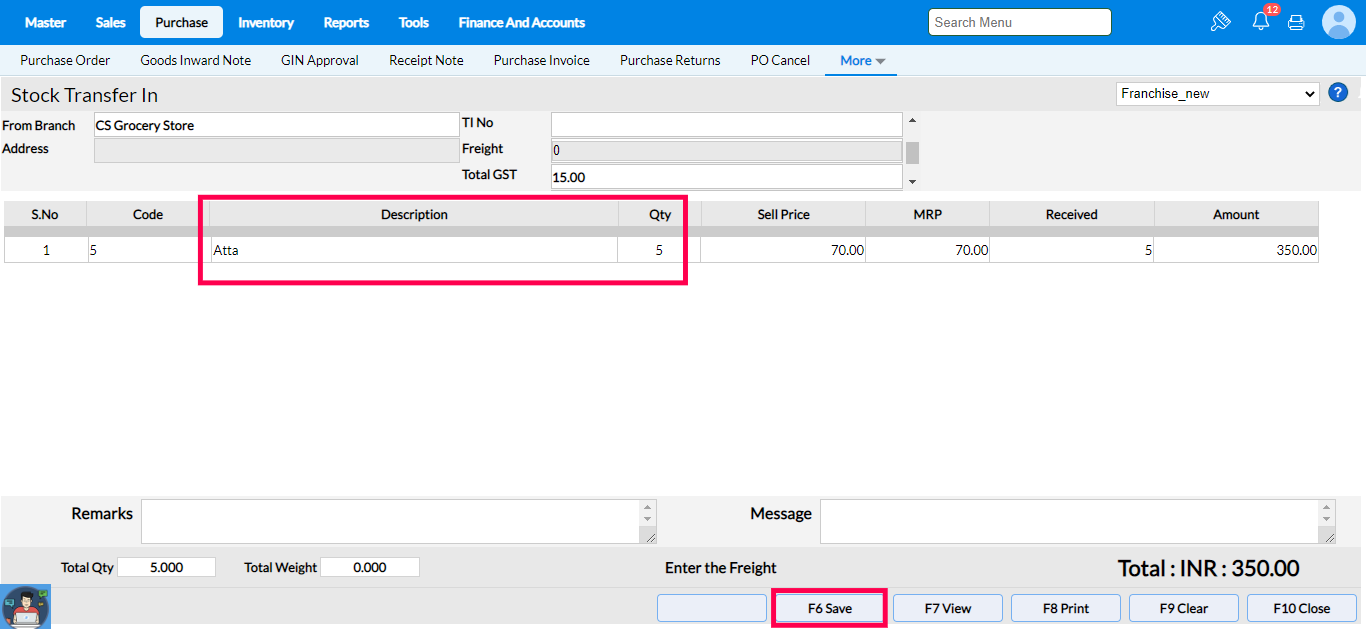Open the Sales menu
The image size is (1366, 629).
tap(111, 22)
